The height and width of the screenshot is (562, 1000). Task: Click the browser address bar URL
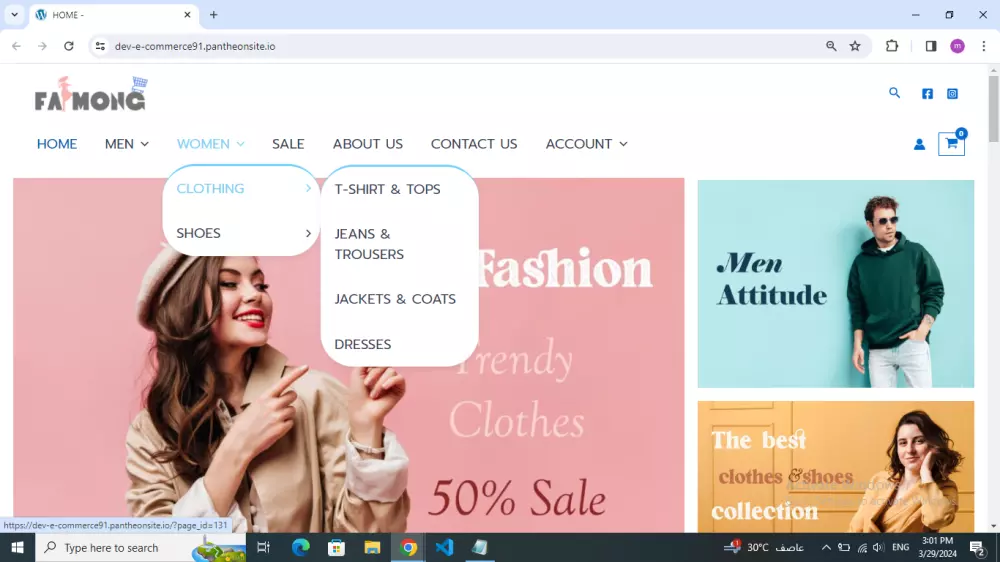click(195, 46)
